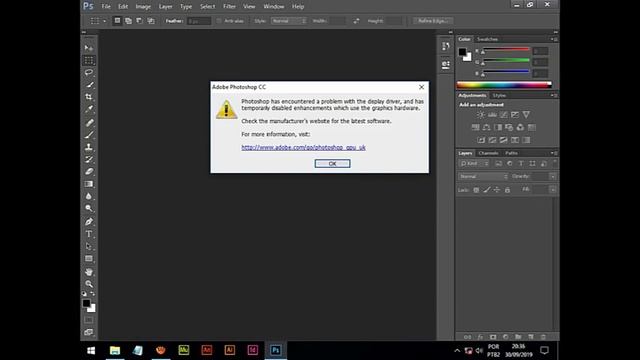Select the Zoom tool in the toolbox
Image resolution: width=640 pixels, height=360 pixels.
(x=89, y=284)
